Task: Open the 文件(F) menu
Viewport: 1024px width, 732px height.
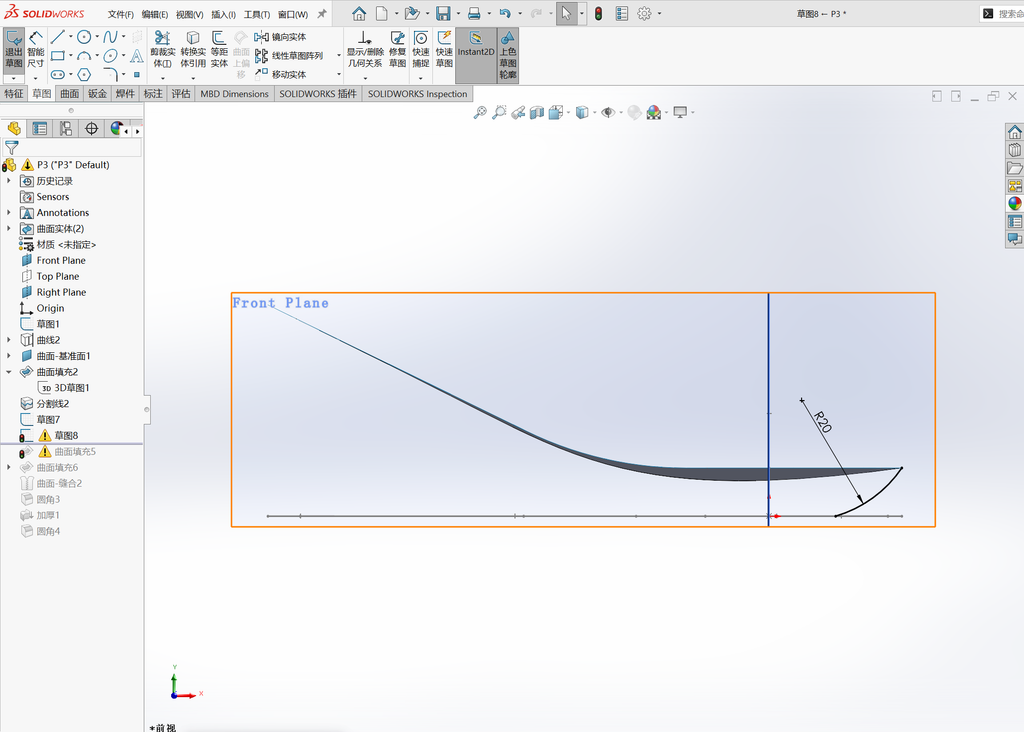Action: 121,14
